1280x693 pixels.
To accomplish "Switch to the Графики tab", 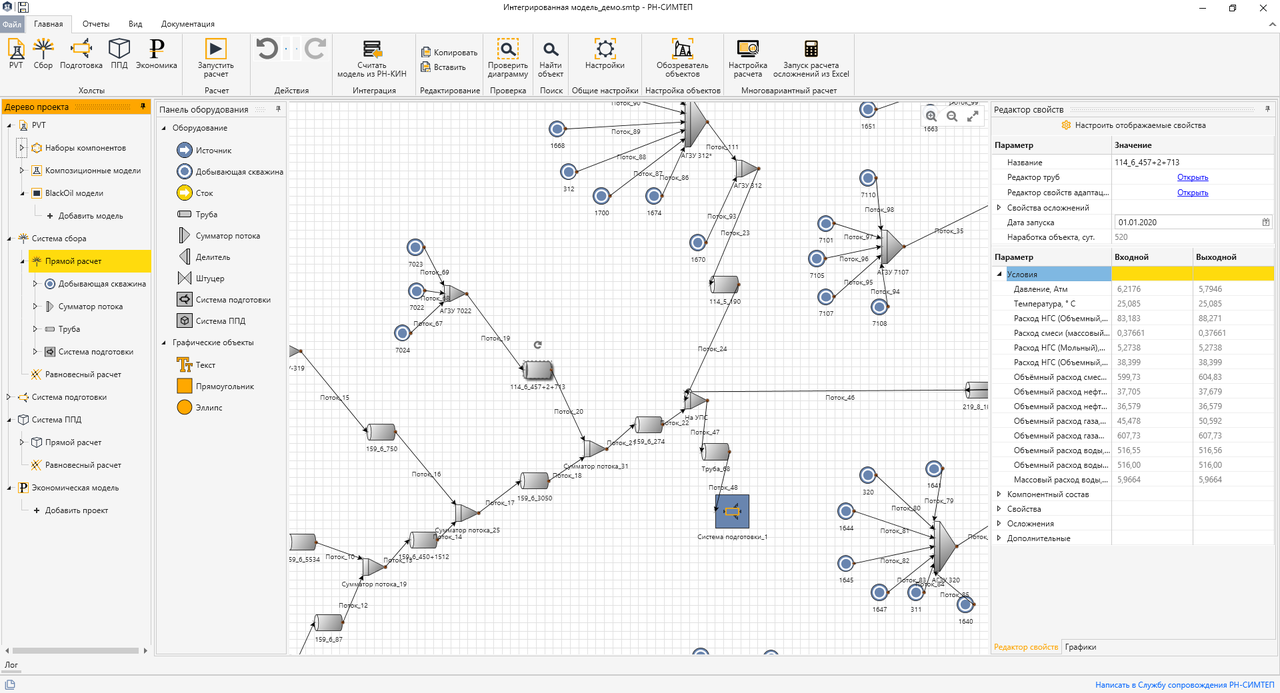I will pyautogui.click(x=1080, y=647).
